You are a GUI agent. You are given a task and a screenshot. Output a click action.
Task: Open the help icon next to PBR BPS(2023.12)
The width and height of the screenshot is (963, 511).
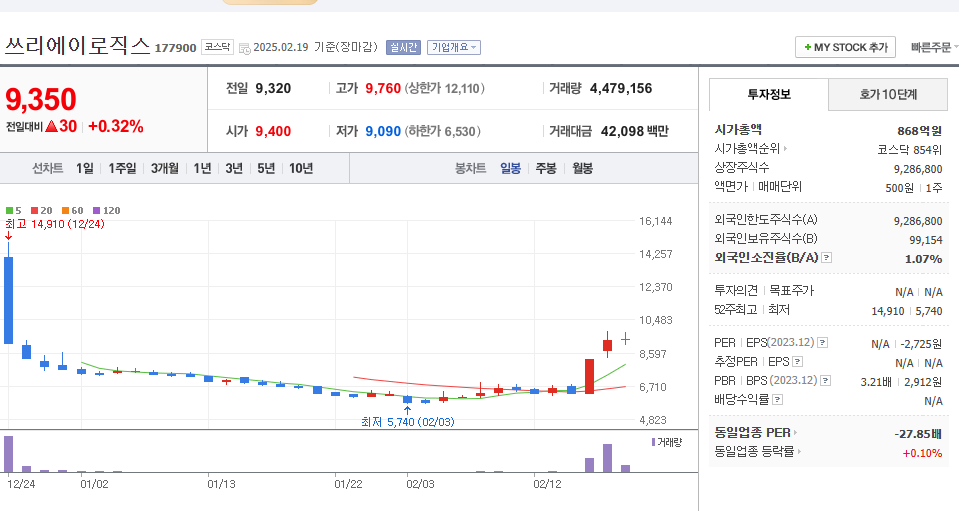point(826,381)
